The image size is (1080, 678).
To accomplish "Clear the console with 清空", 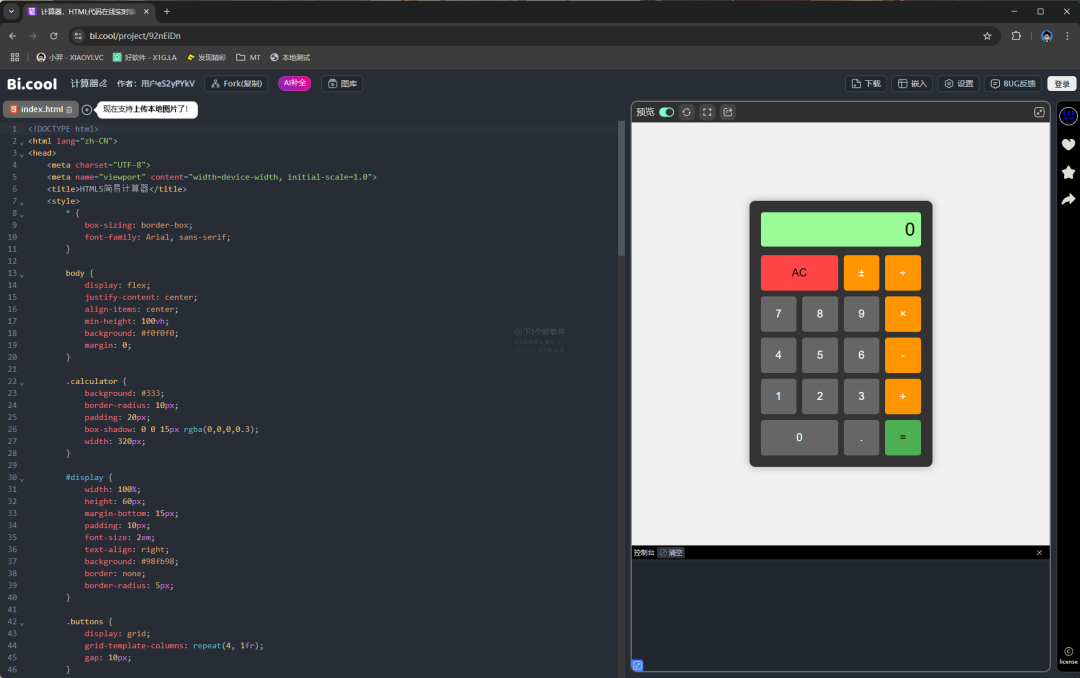I will (x=671, y=552).
